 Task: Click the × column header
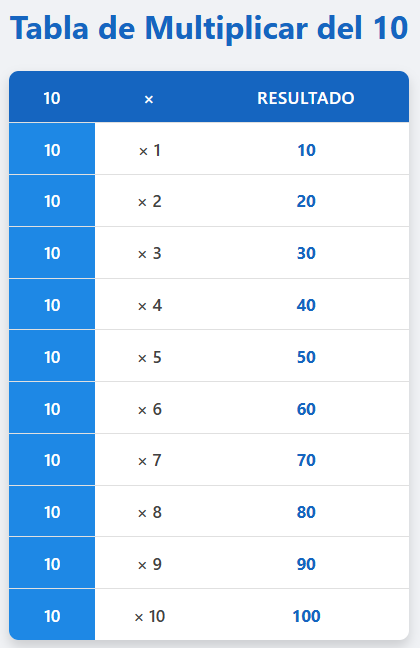149,98
